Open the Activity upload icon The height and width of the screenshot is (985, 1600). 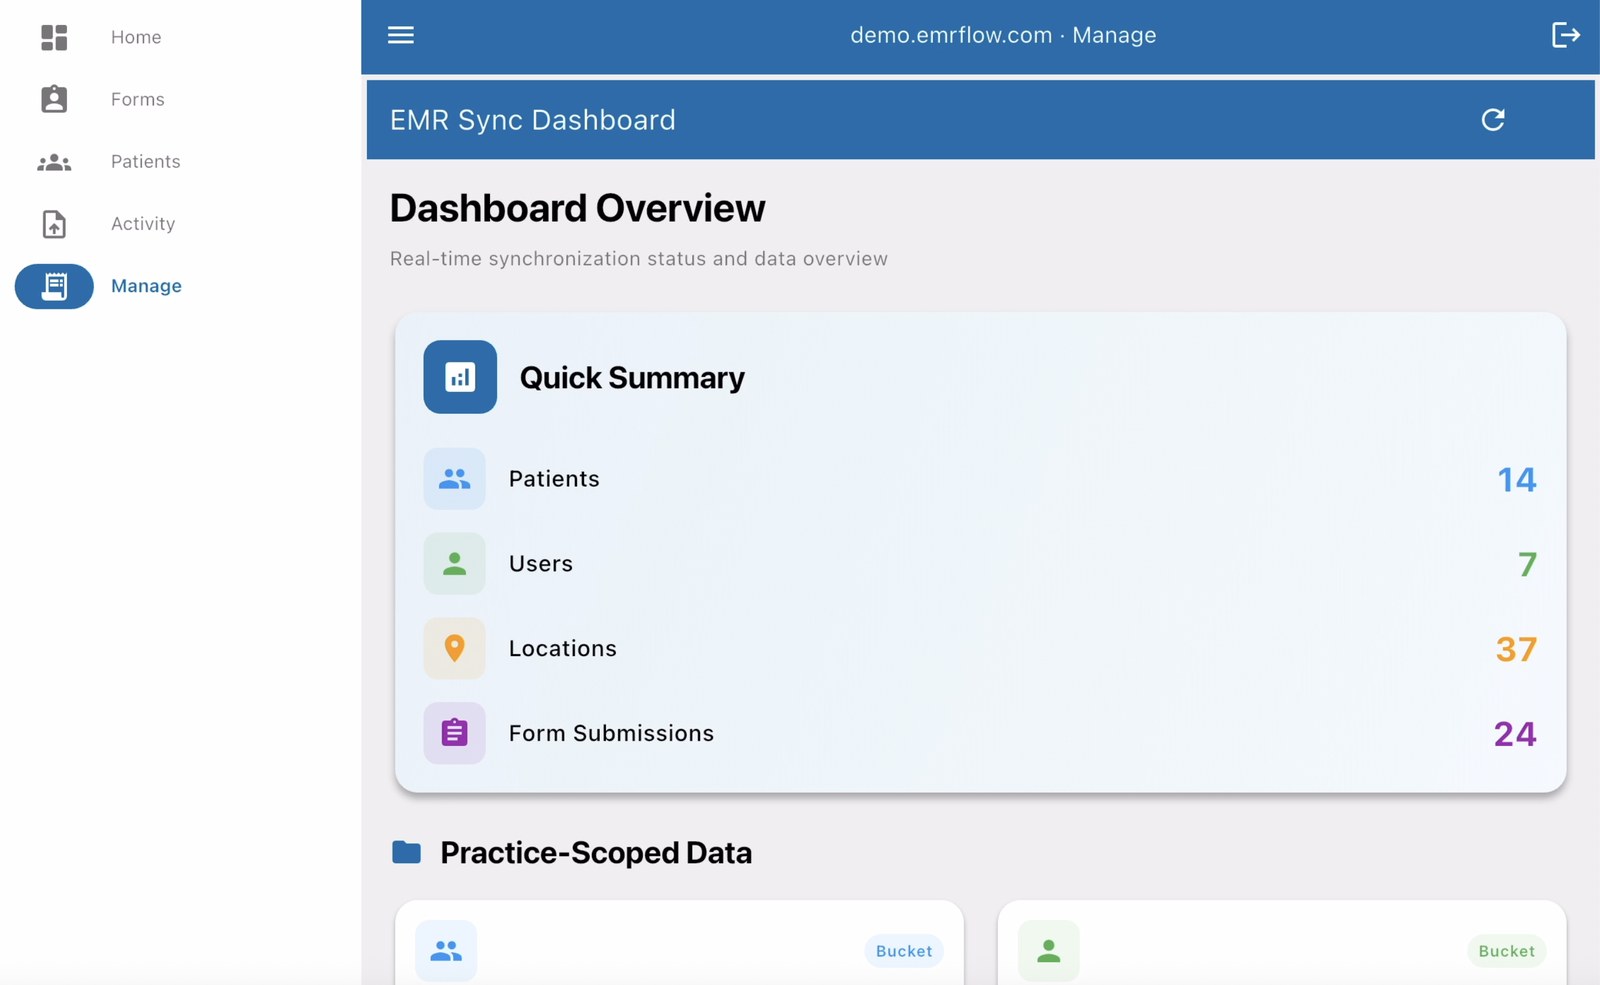54,224
